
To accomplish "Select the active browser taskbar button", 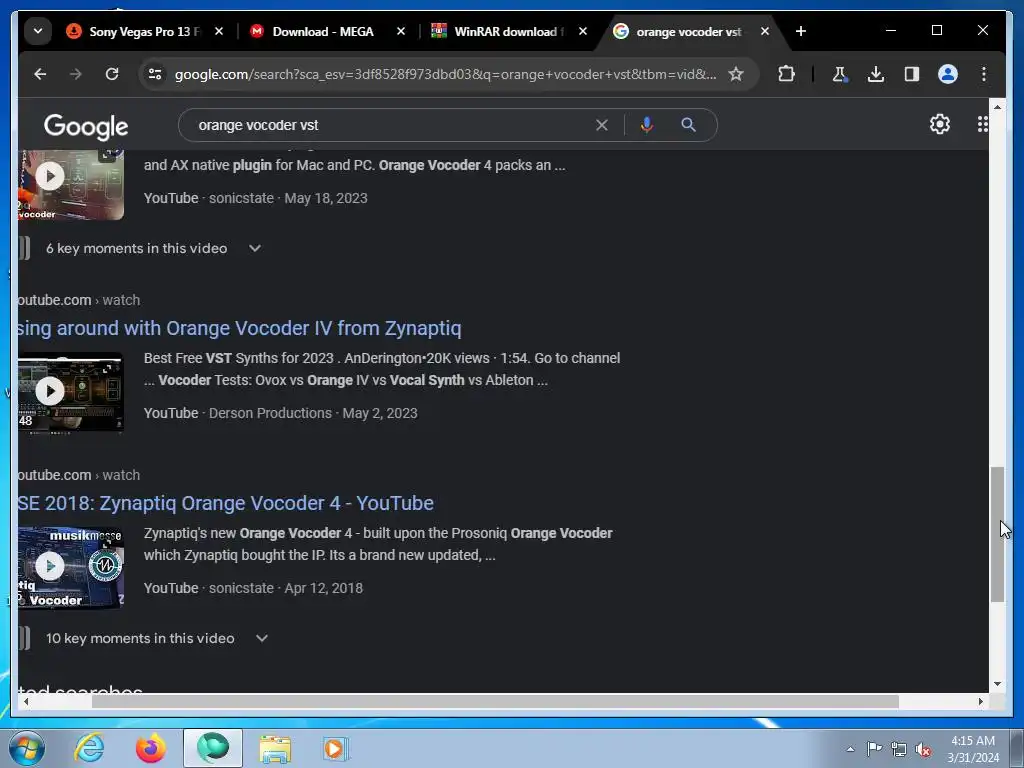I will 213,748.
